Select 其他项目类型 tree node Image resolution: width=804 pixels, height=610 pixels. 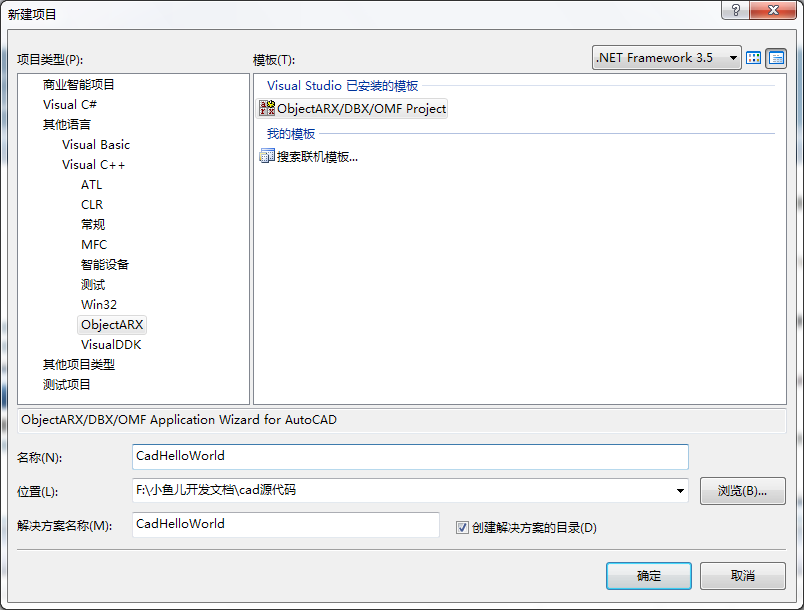tap(78, 364)
